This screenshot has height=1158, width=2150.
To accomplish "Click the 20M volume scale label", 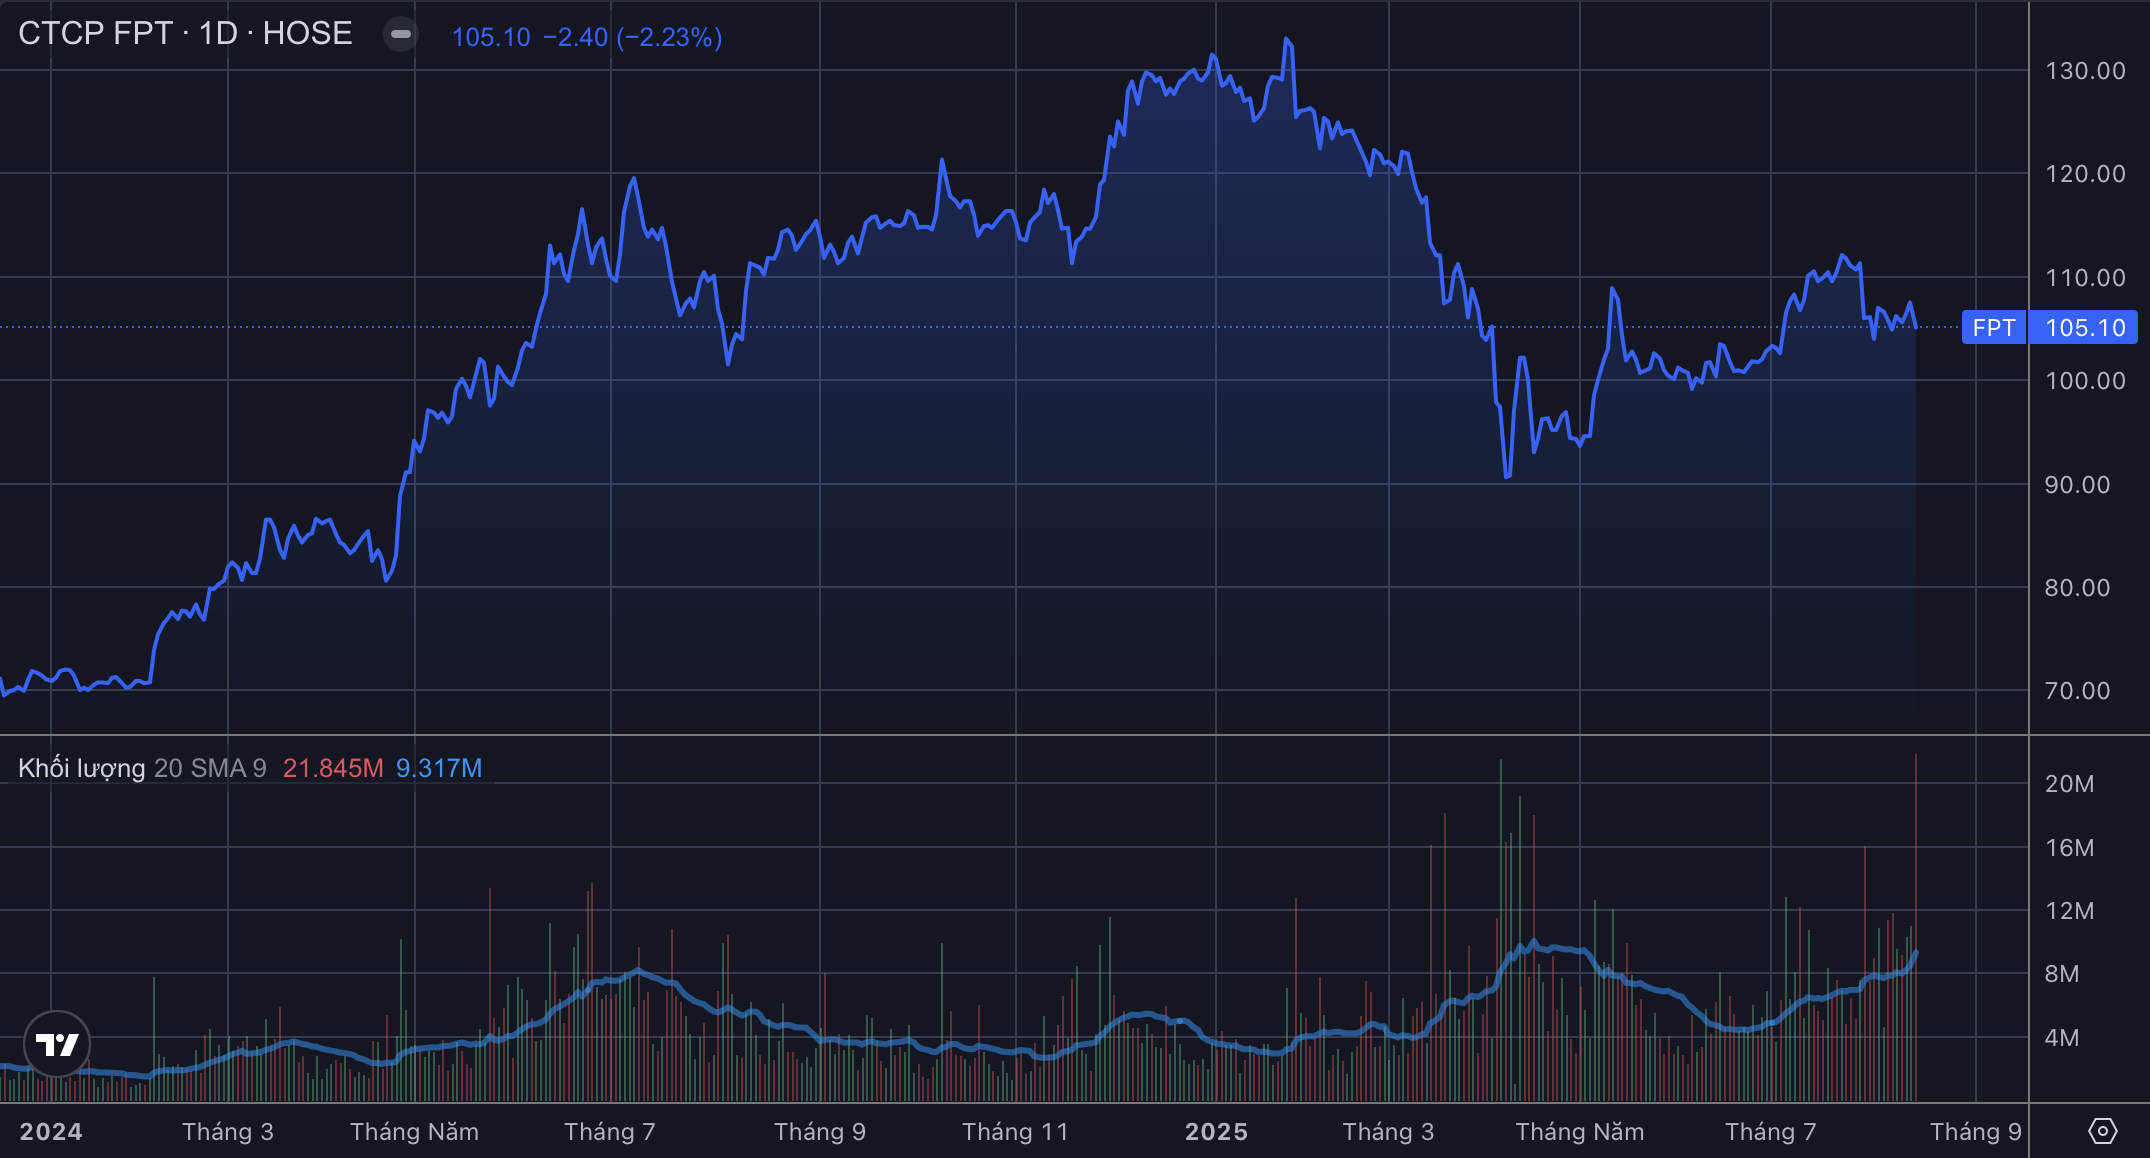I will (2069, 784).
